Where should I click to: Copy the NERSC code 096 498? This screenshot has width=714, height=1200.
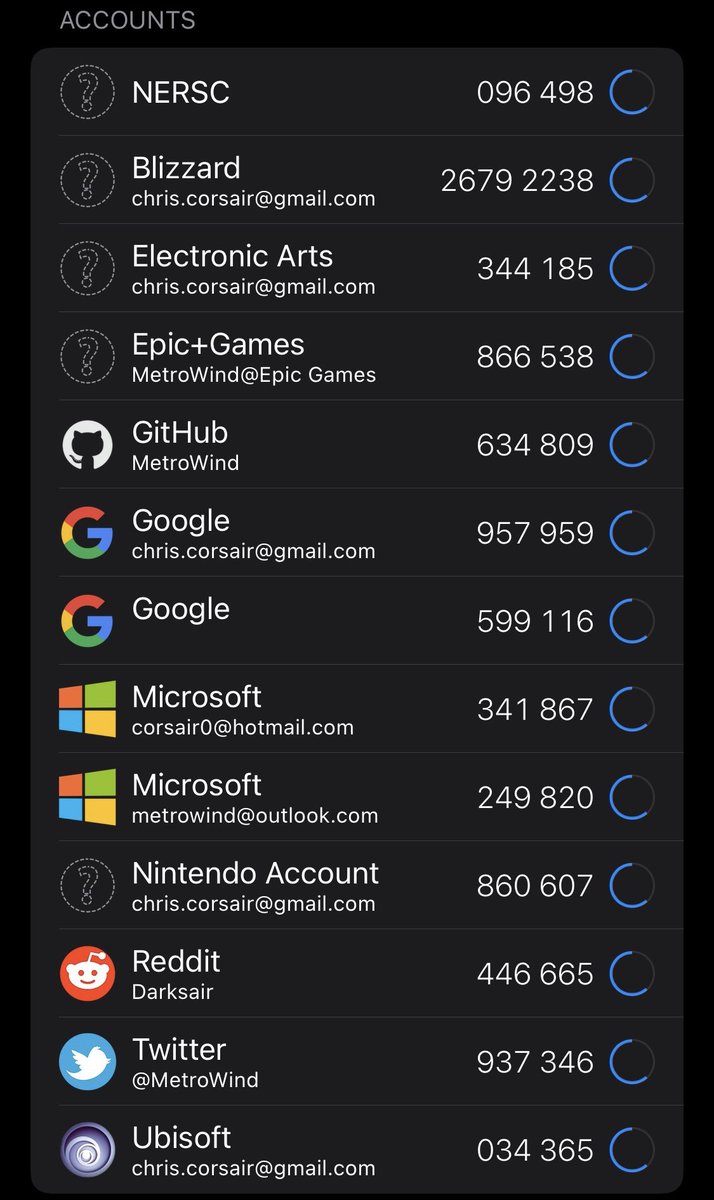pyautogui.click(x=535, y=93)
